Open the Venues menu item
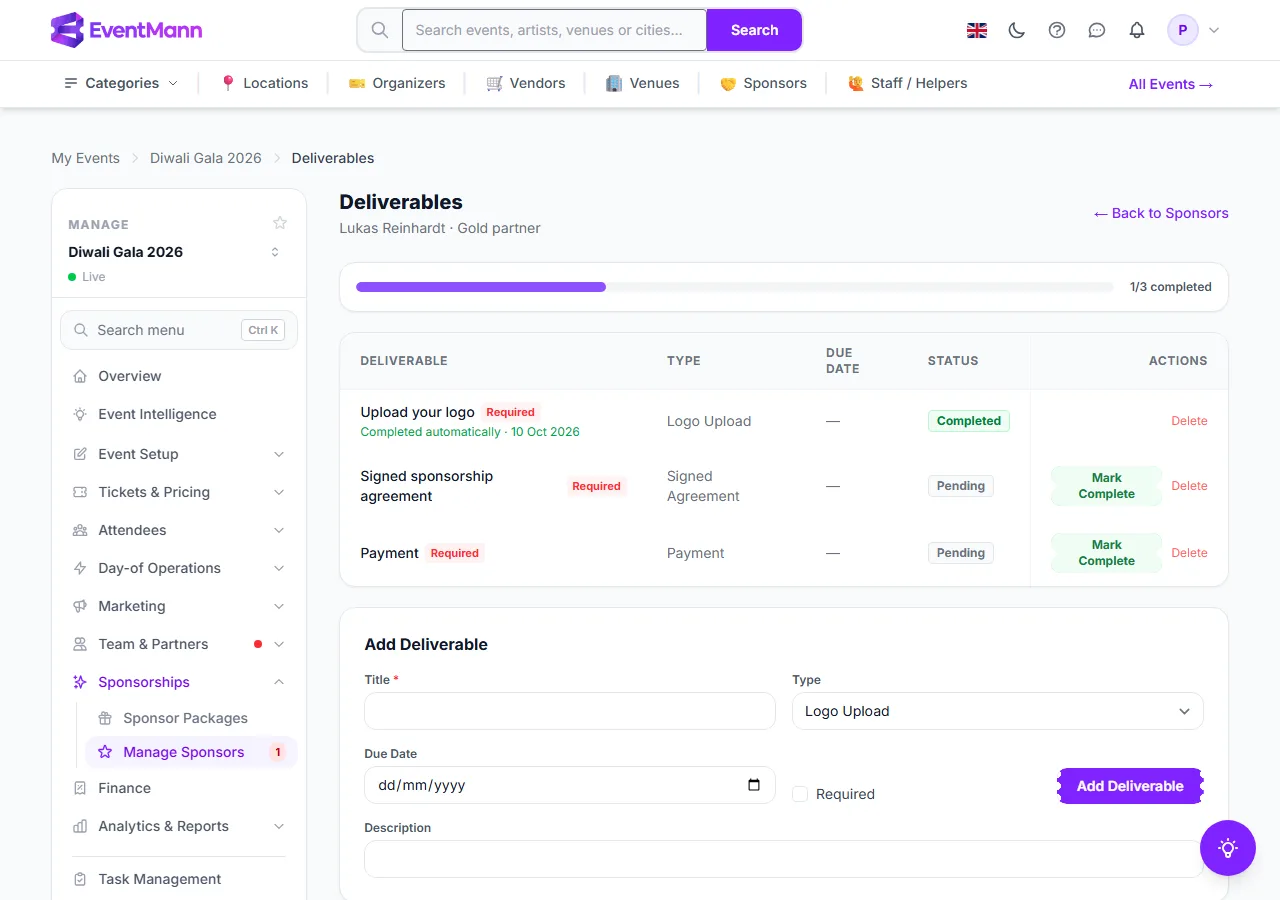 coord(643,83)
